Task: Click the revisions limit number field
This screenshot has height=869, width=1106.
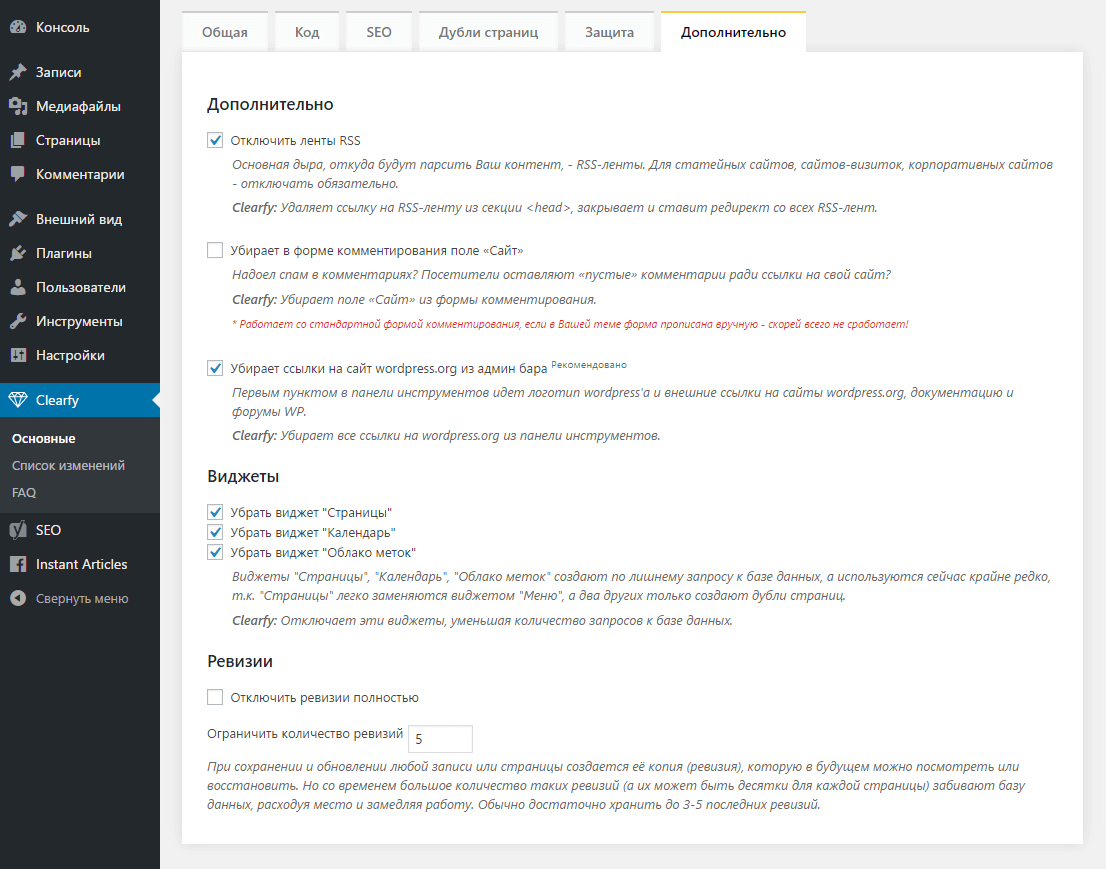Action: [x=440, y=739]
